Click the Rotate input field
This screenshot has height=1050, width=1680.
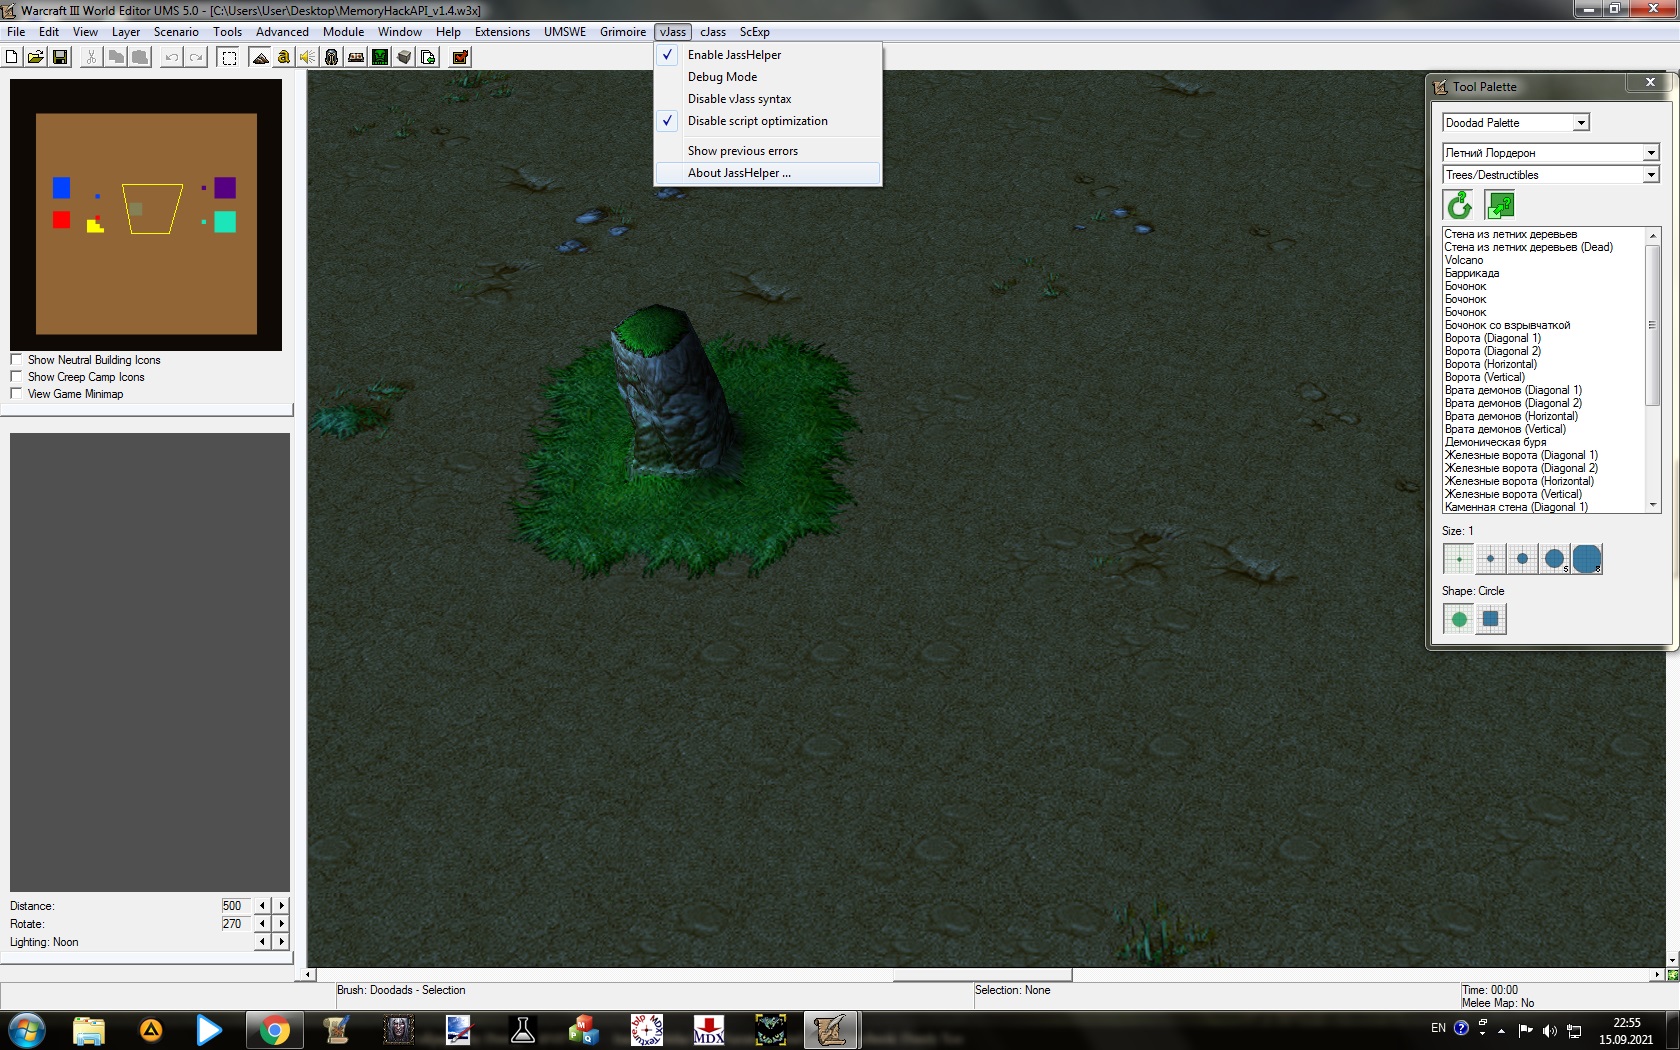[x=235, y=924]
